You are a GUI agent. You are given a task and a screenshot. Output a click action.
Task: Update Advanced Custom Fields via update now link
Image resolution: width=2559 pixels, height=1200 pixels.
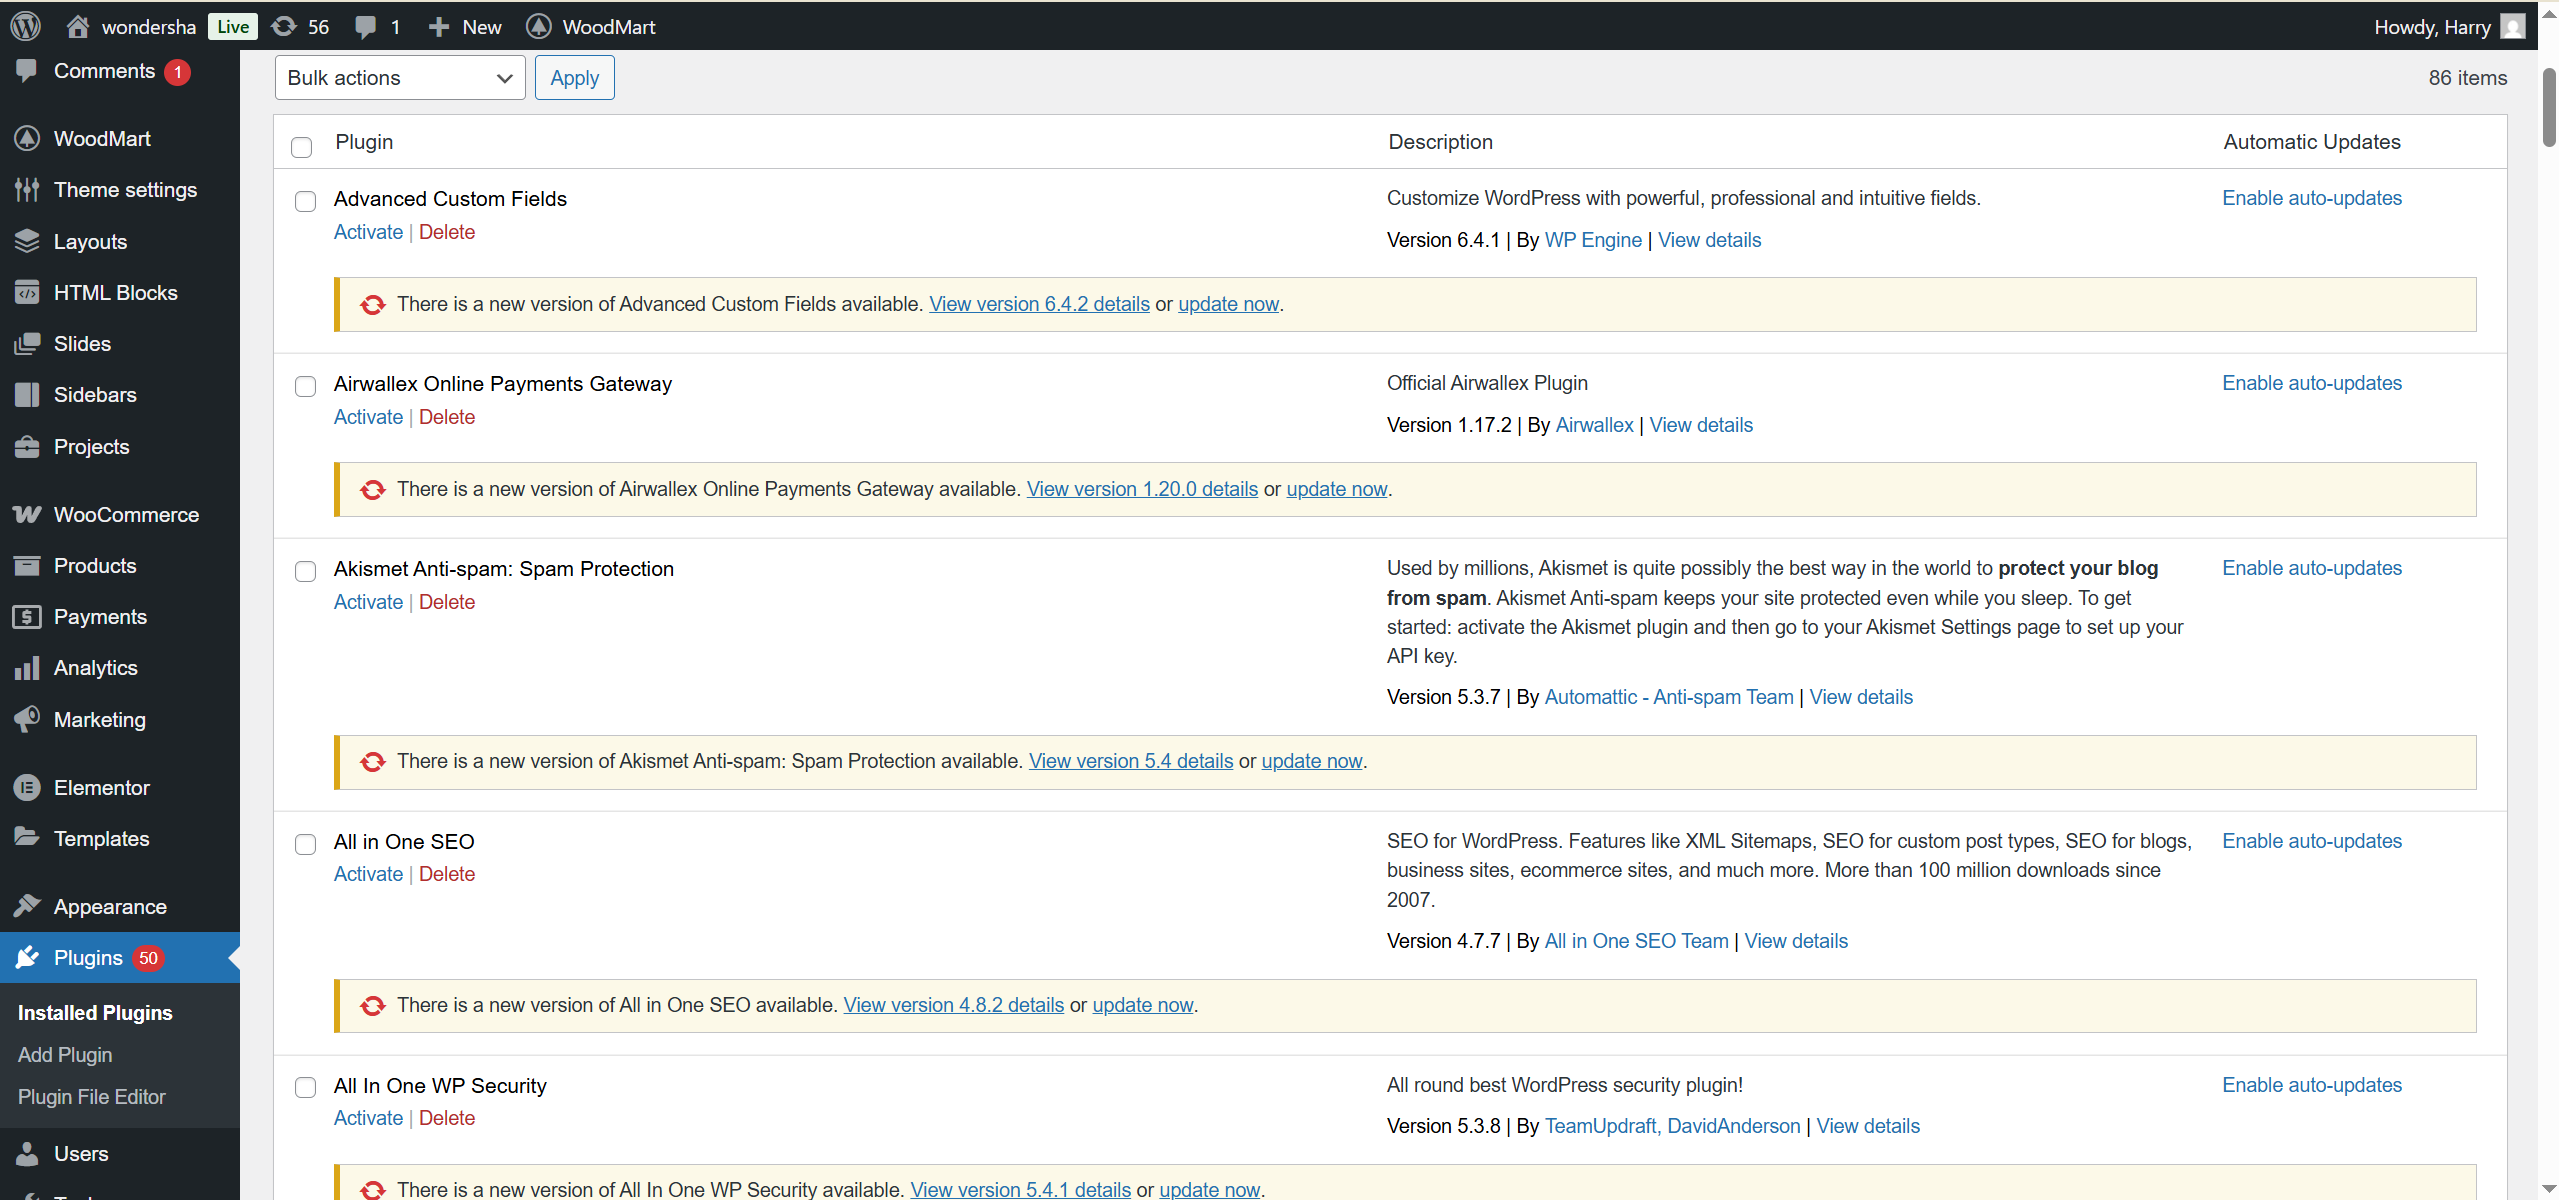click(1227, 303)
